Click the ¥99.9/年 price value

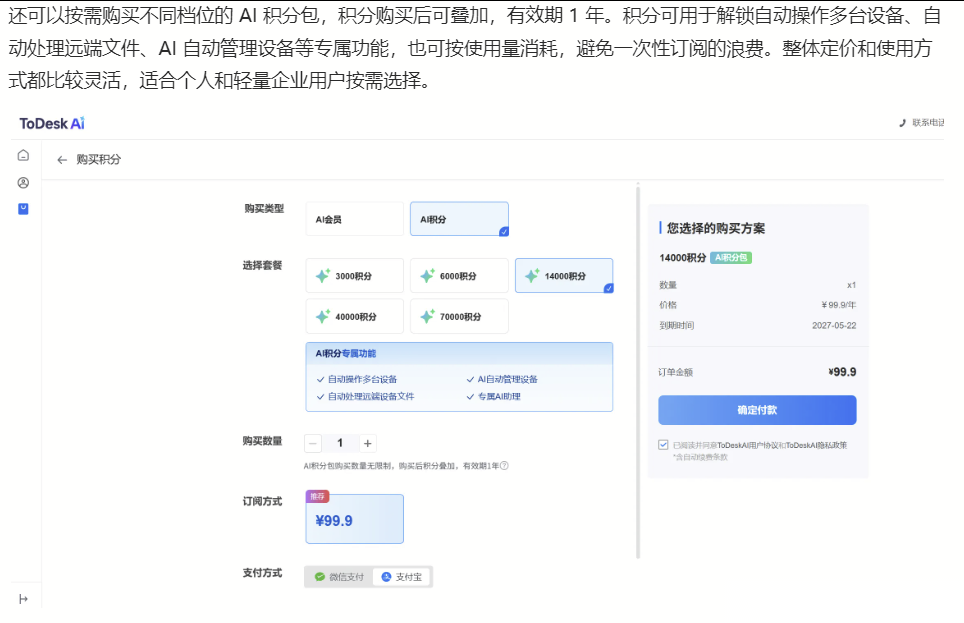(x=839, y=305)
